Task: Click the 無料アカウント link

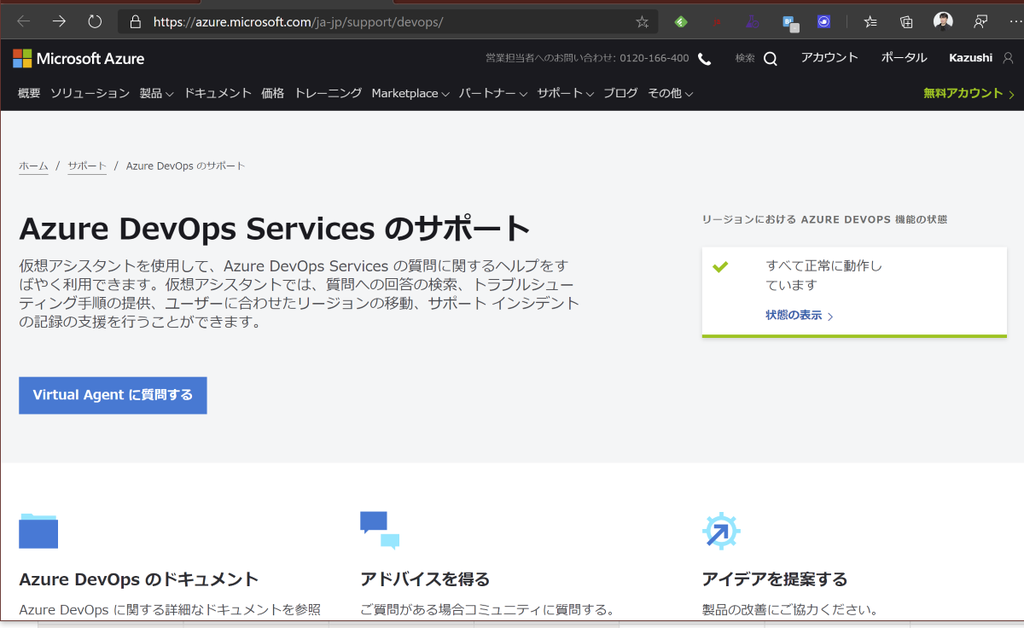Action: (x=968, y=93)
